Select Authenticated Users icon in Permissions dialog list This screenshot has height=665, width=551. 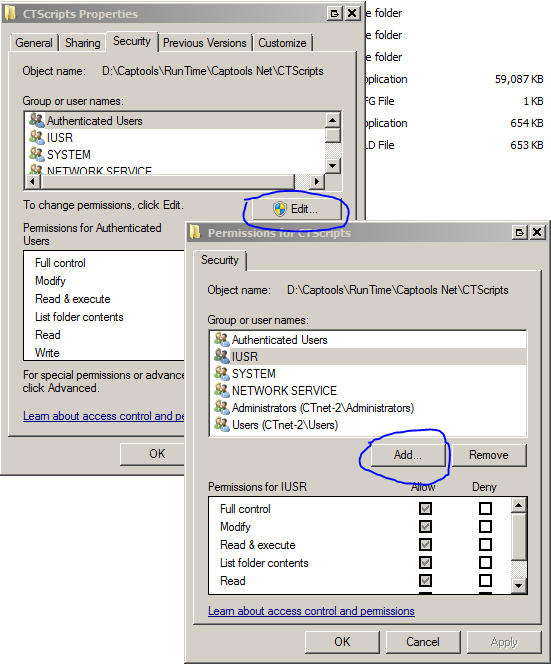click(222, 339)
